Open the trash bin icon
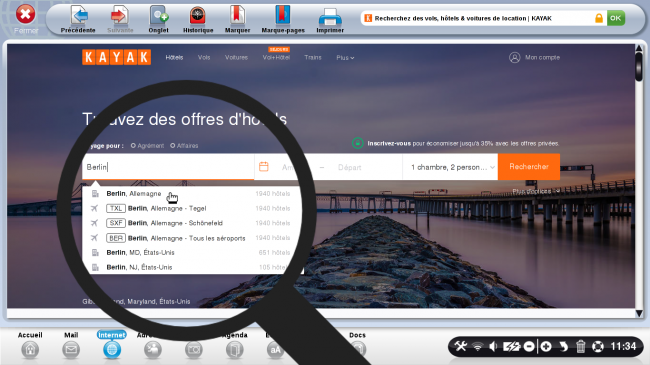The width and height of the screenshot is (650, 365). click(580, 346)
